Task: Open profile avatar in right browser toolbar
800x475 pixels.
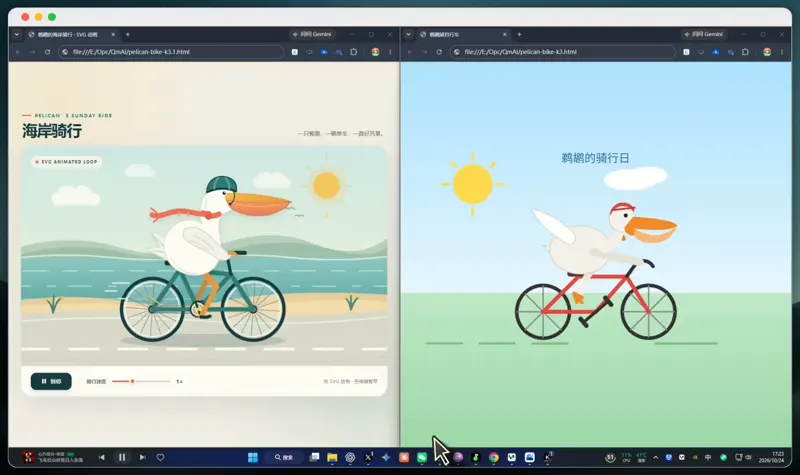Action: click(x=767, y=52)
